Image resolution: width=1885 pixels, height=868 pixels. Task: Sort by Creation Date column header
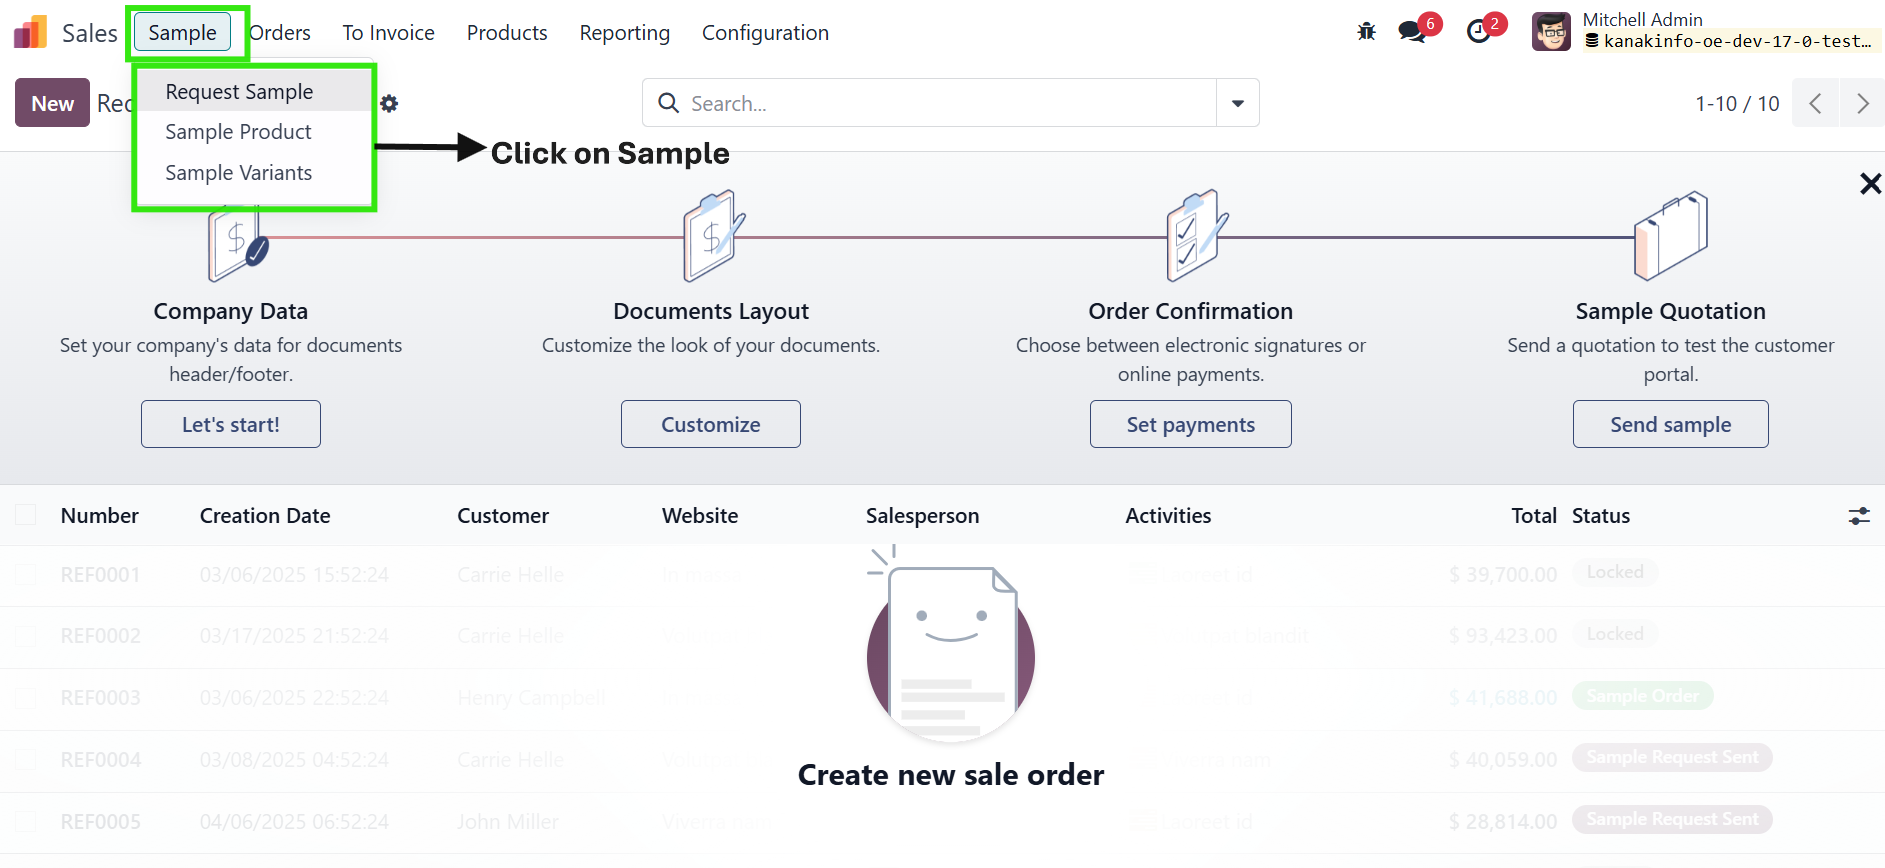[x=265, y=516]
